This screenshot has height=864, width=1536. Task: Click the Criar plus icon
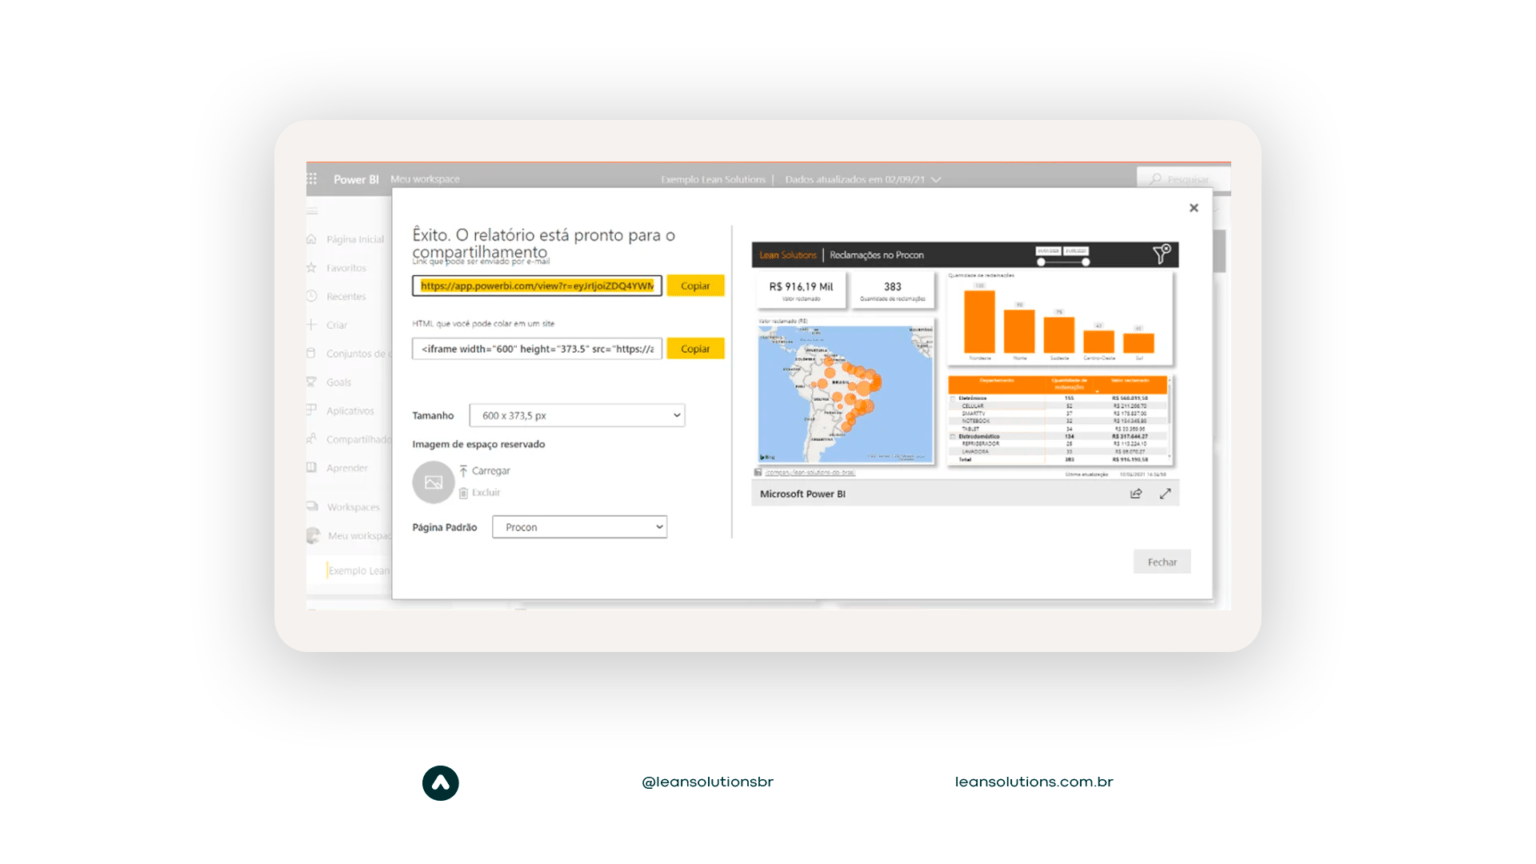313,324
